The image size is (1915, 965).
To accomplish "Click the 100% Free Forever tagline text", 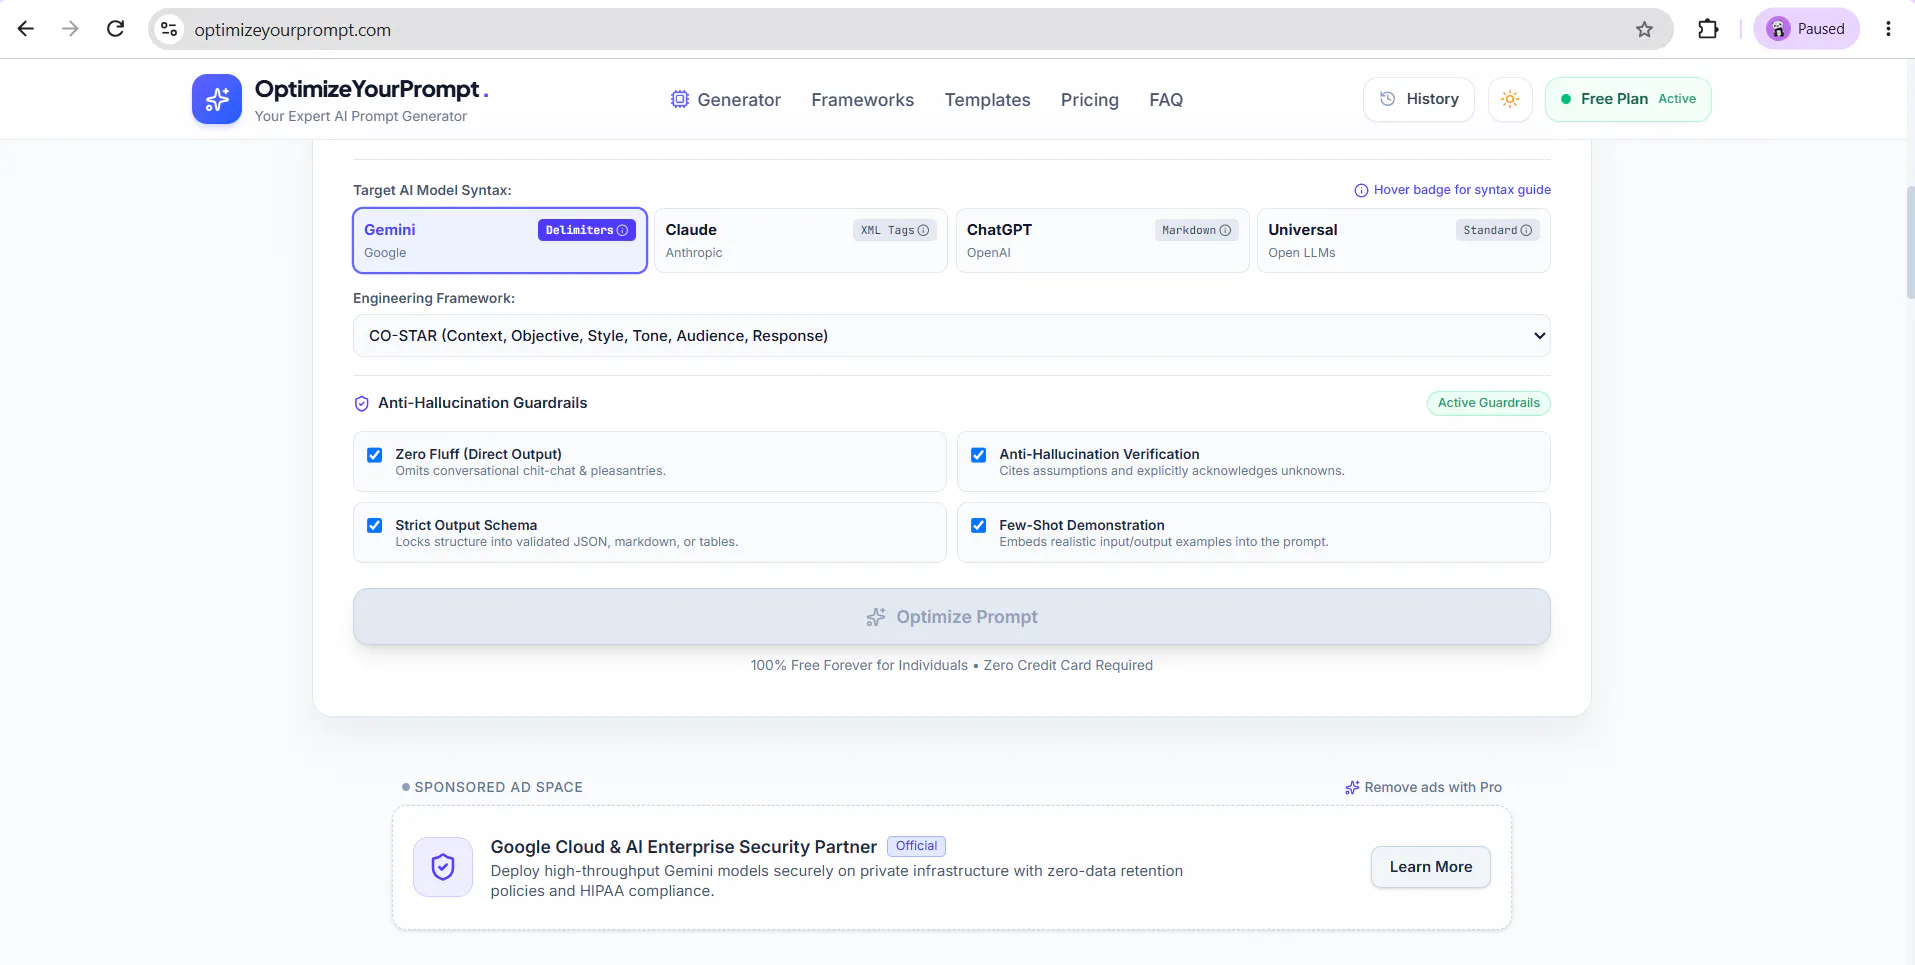I will (951, 666).
